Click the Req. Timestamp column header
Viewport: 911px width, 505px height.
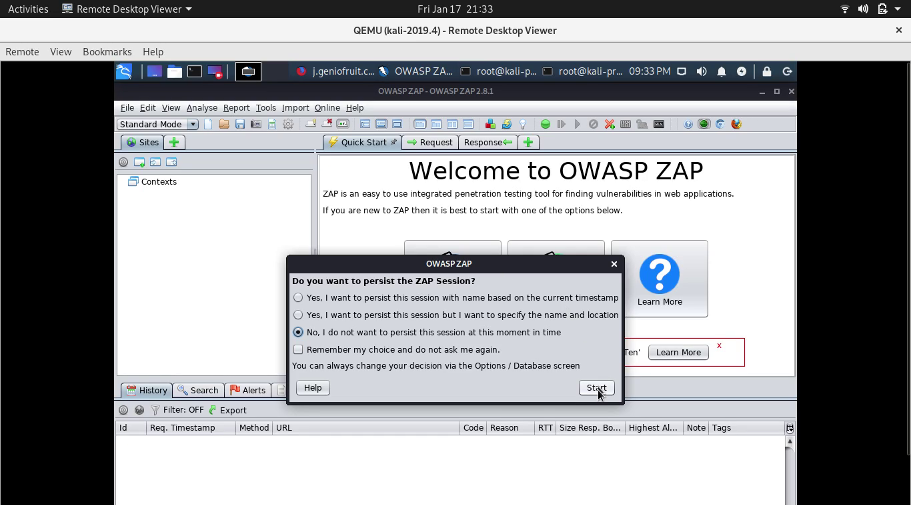pos(191,428)
